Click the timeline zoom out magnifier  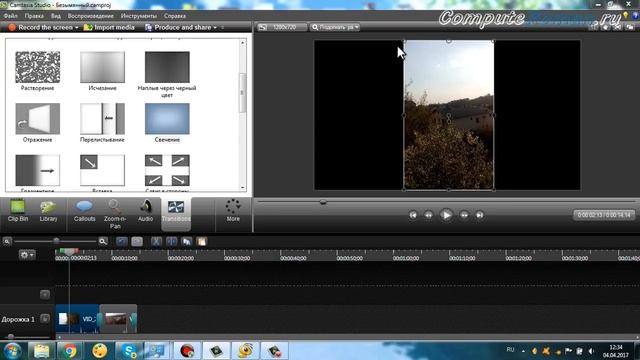point(7,242)
